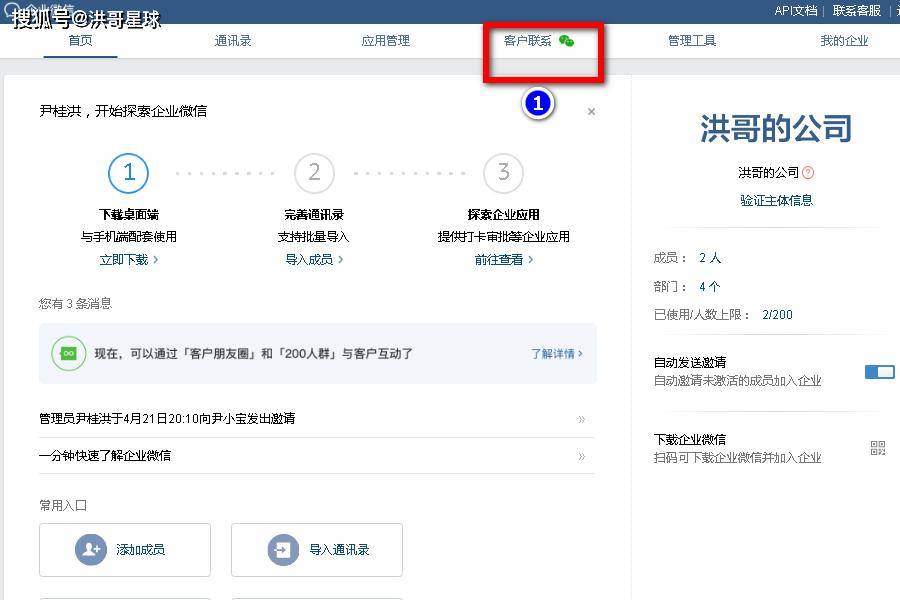Select the step 3 circle for 探索企业应用
The height and width of the screenshot is (600, 900).
[503, 173]
